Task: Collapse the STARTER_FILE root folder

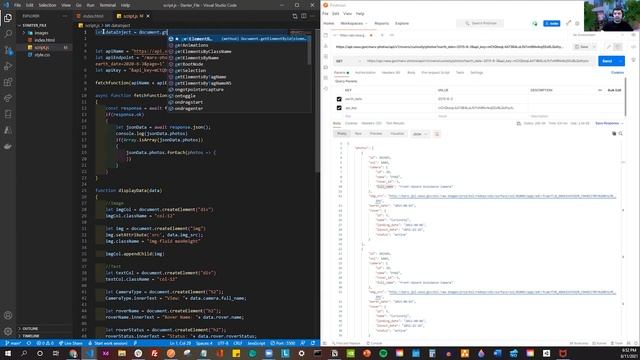Action: click(34, 25)
